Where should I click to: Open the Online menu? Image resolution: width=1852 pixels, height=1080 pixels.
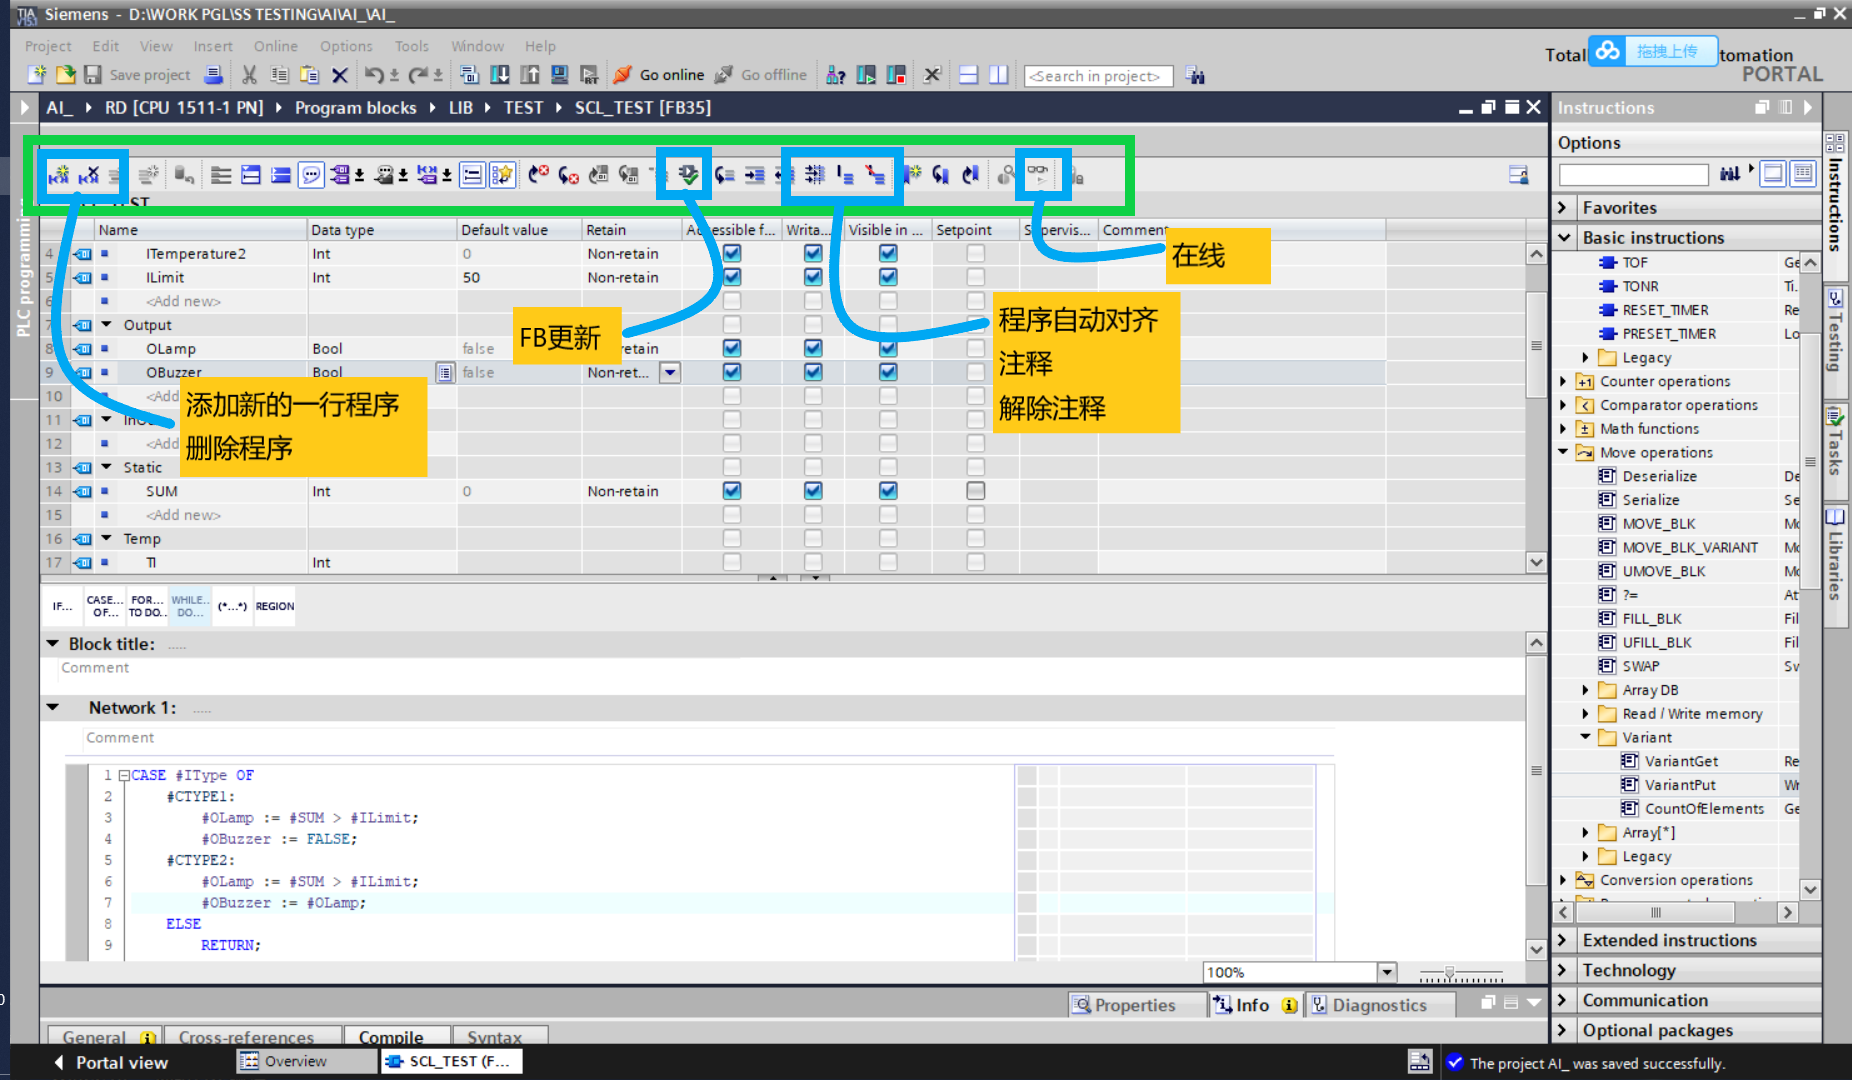(276, 46)
